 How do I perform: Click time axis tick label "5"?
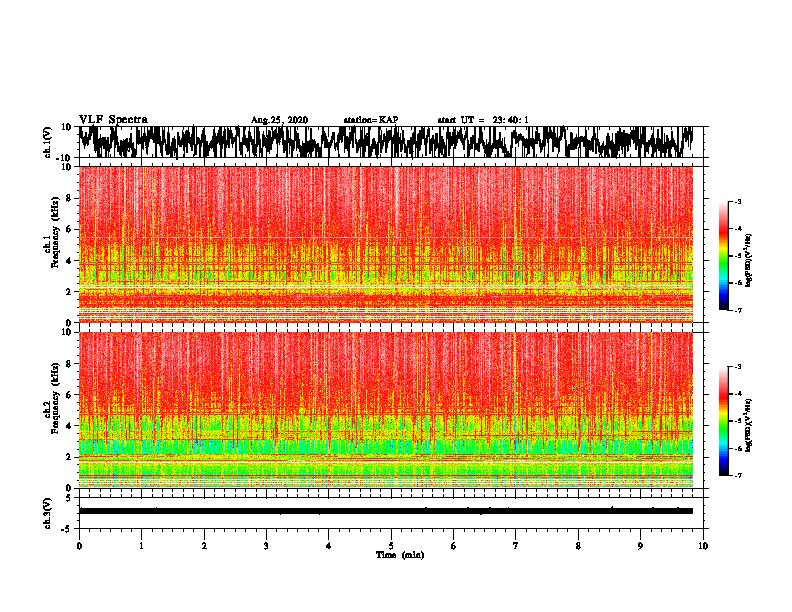tap(391, 546)
